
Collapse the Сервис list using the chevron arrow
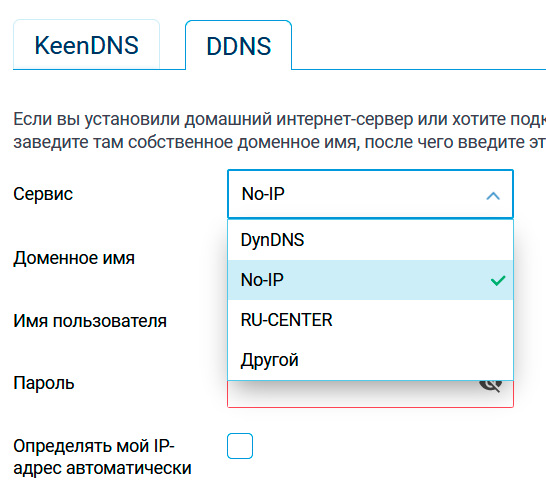tap(493, 196)
